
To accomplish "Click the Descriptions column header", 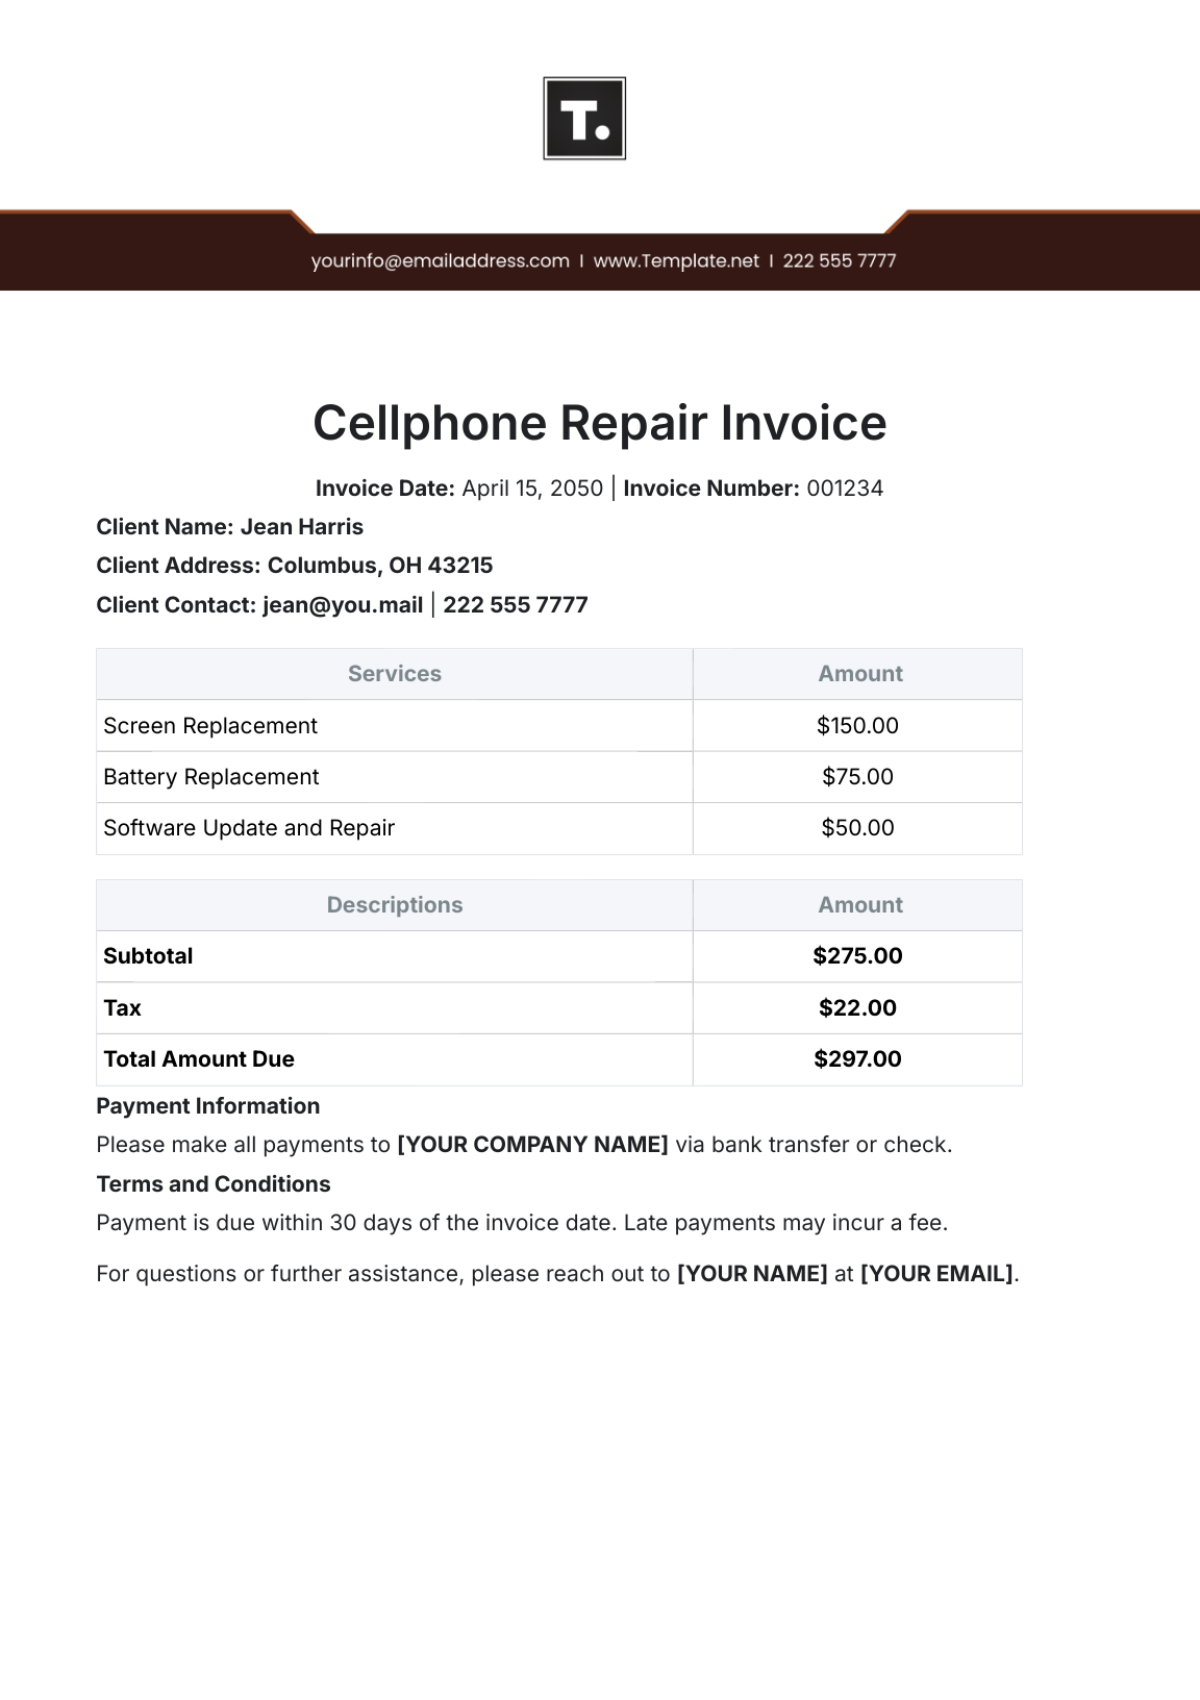I will 394,905.
